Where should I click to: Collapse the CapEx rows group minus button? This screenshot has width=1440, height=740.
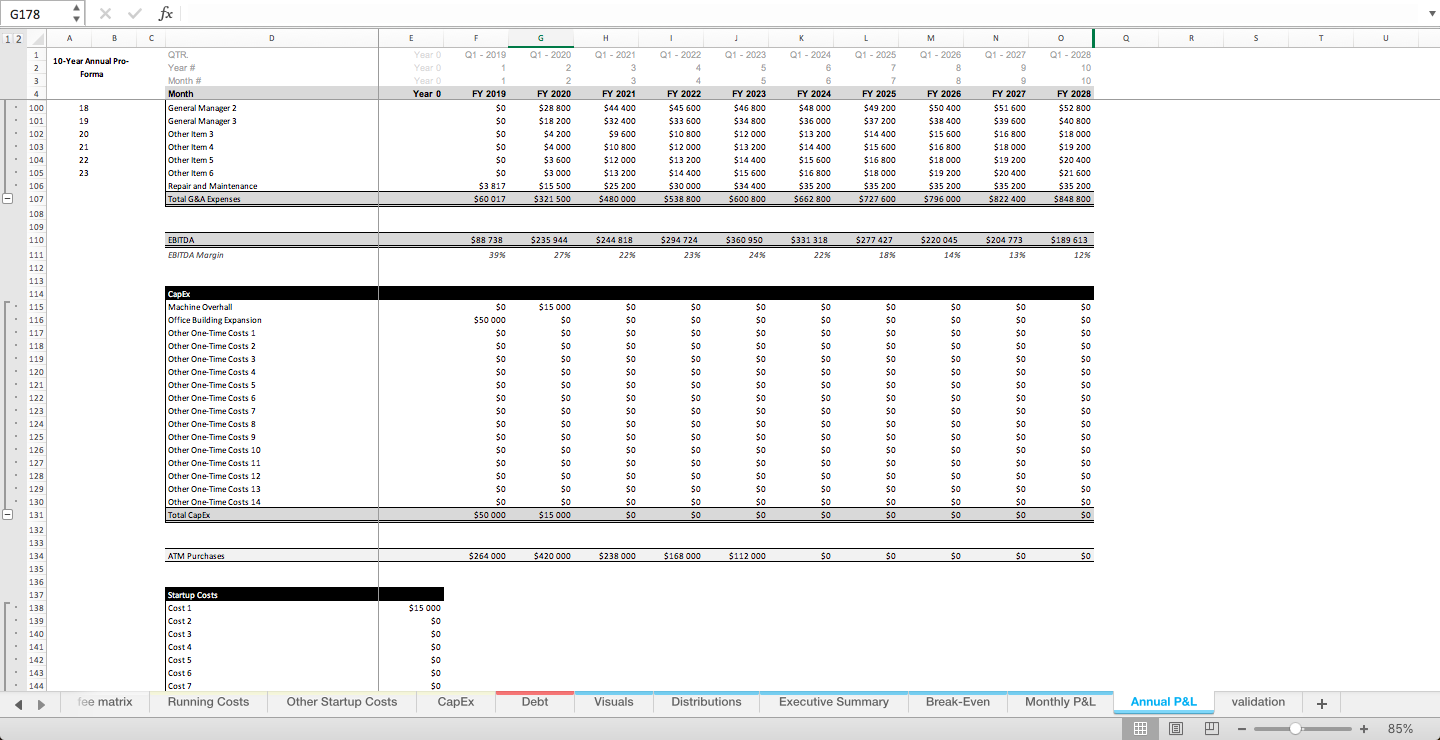[7, 514]
